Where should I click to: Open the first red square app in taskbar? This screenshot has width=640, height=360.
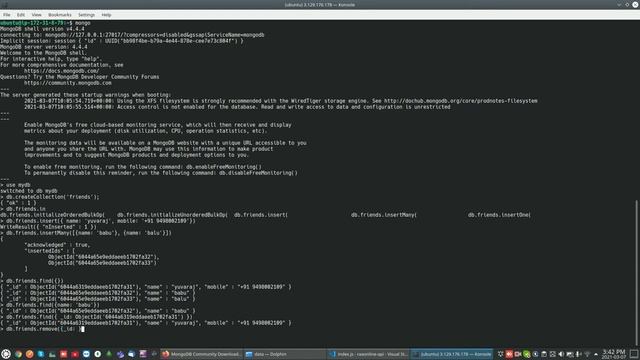pos(63,354)
